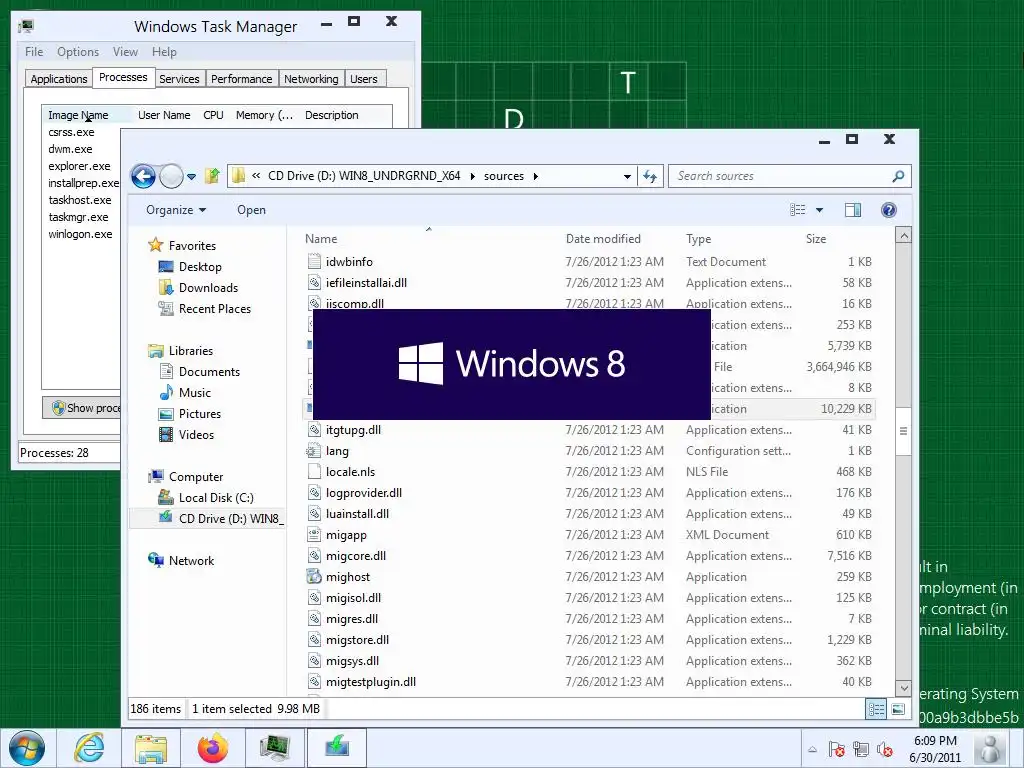Click the search magnifier icon
The width and height of the screenshot is (1024, 768).
pyautogui.click(x=899, y=176)
